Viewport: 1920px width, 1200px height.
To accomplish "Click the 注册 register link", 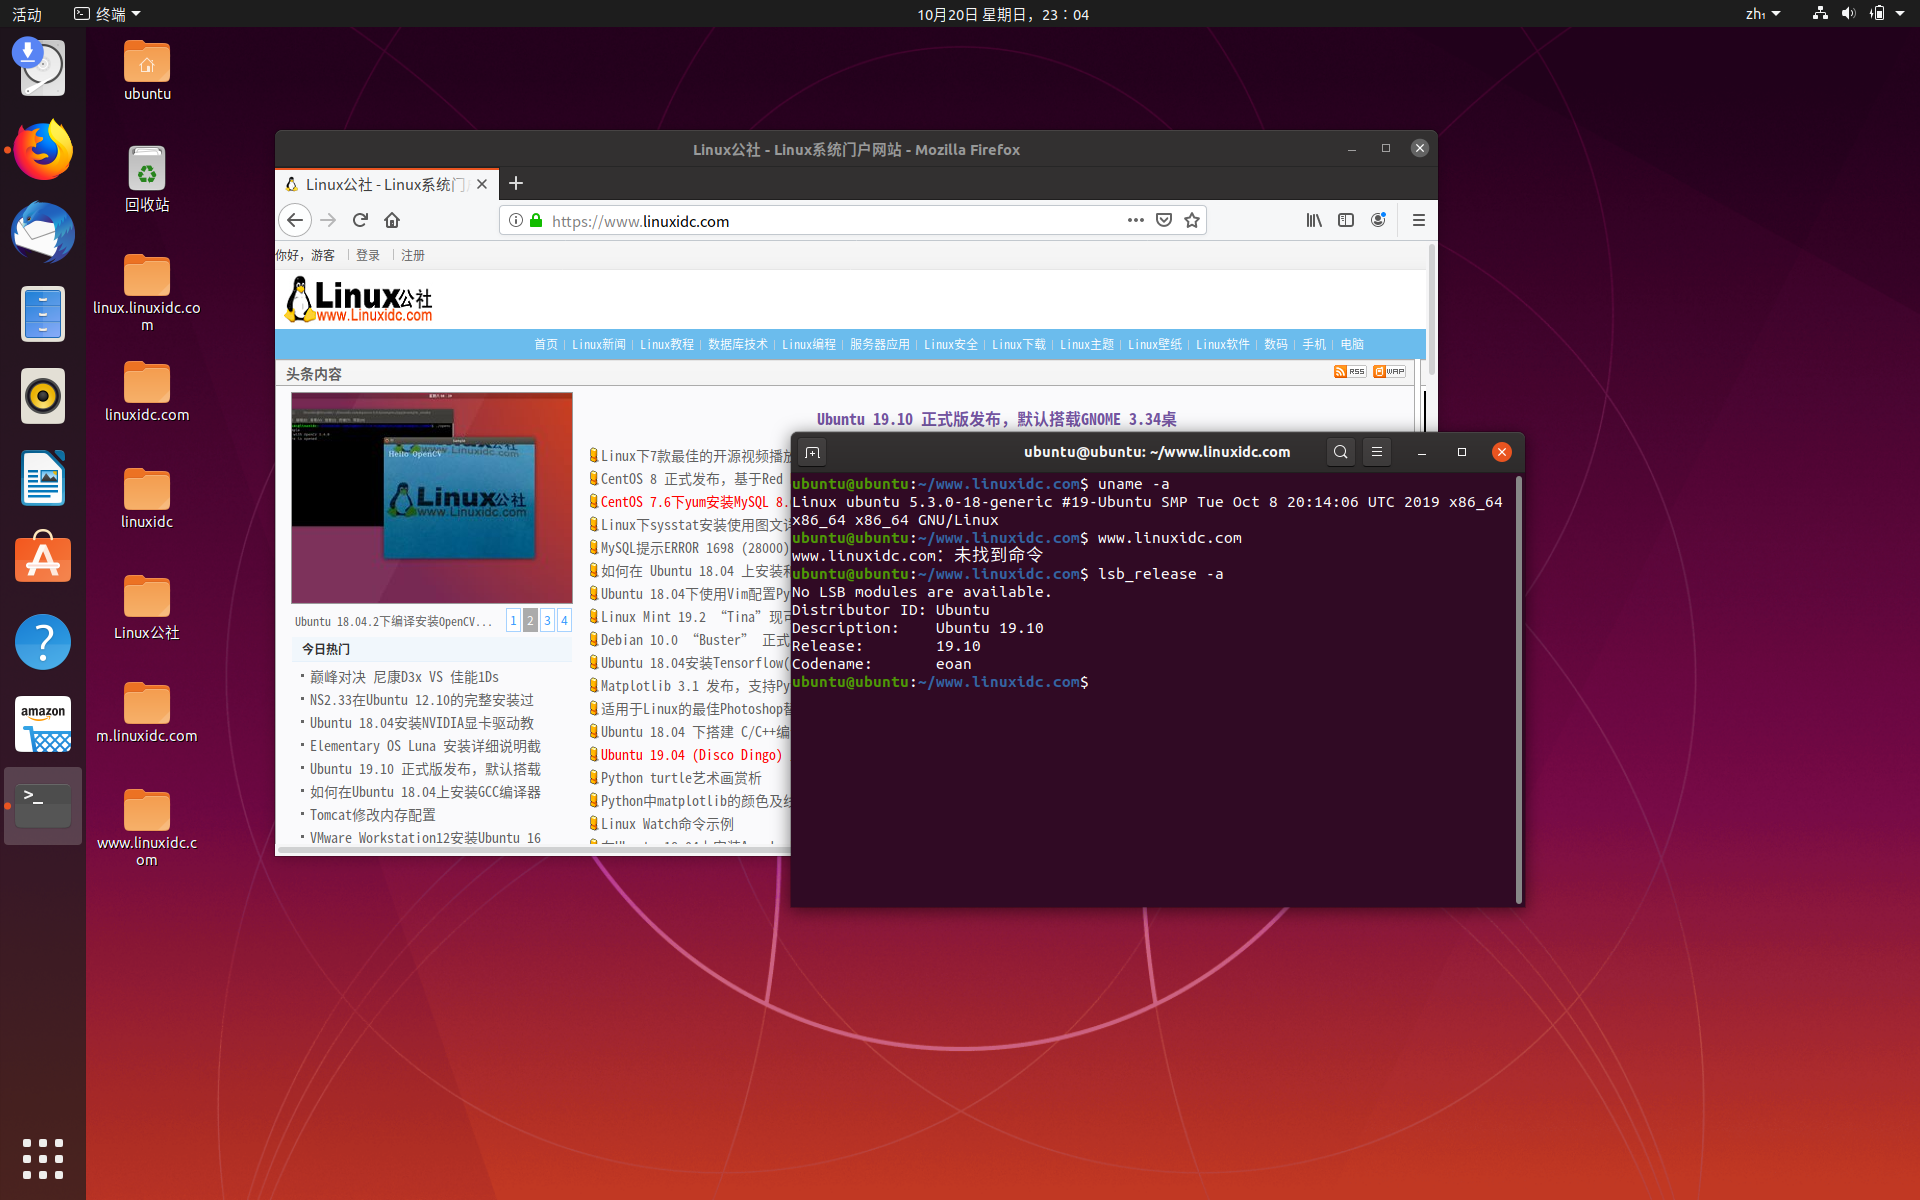I will click(413, 255).
